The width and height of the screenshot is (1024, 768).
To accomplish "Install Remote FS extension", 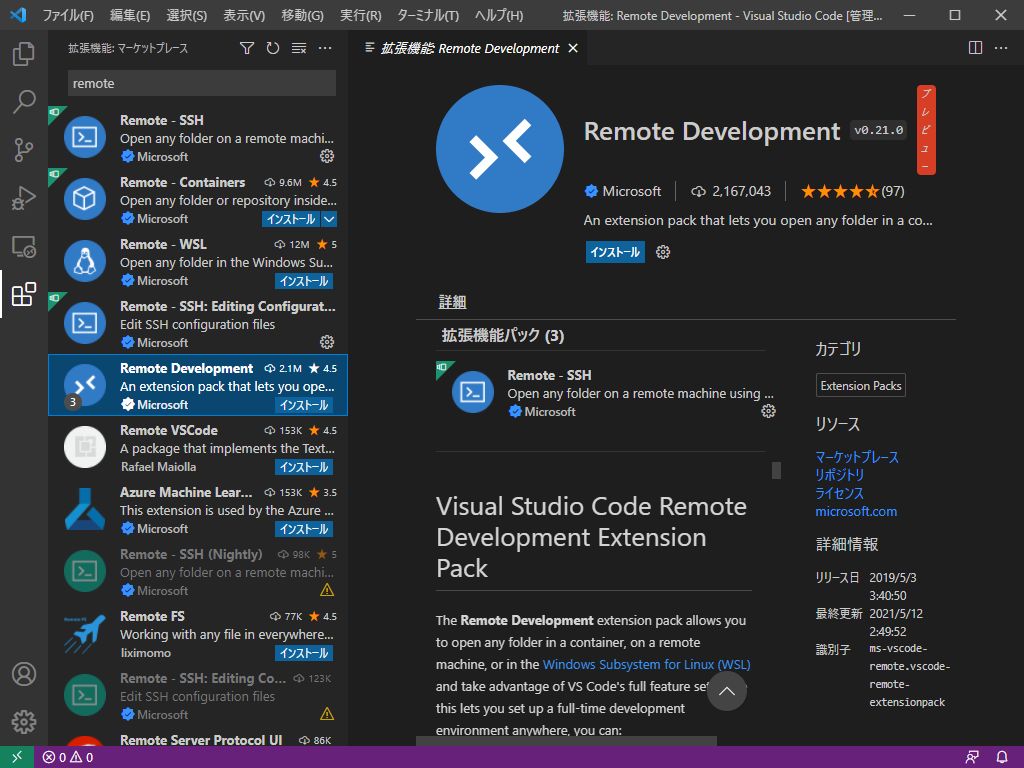I will (x=304, y=653).
